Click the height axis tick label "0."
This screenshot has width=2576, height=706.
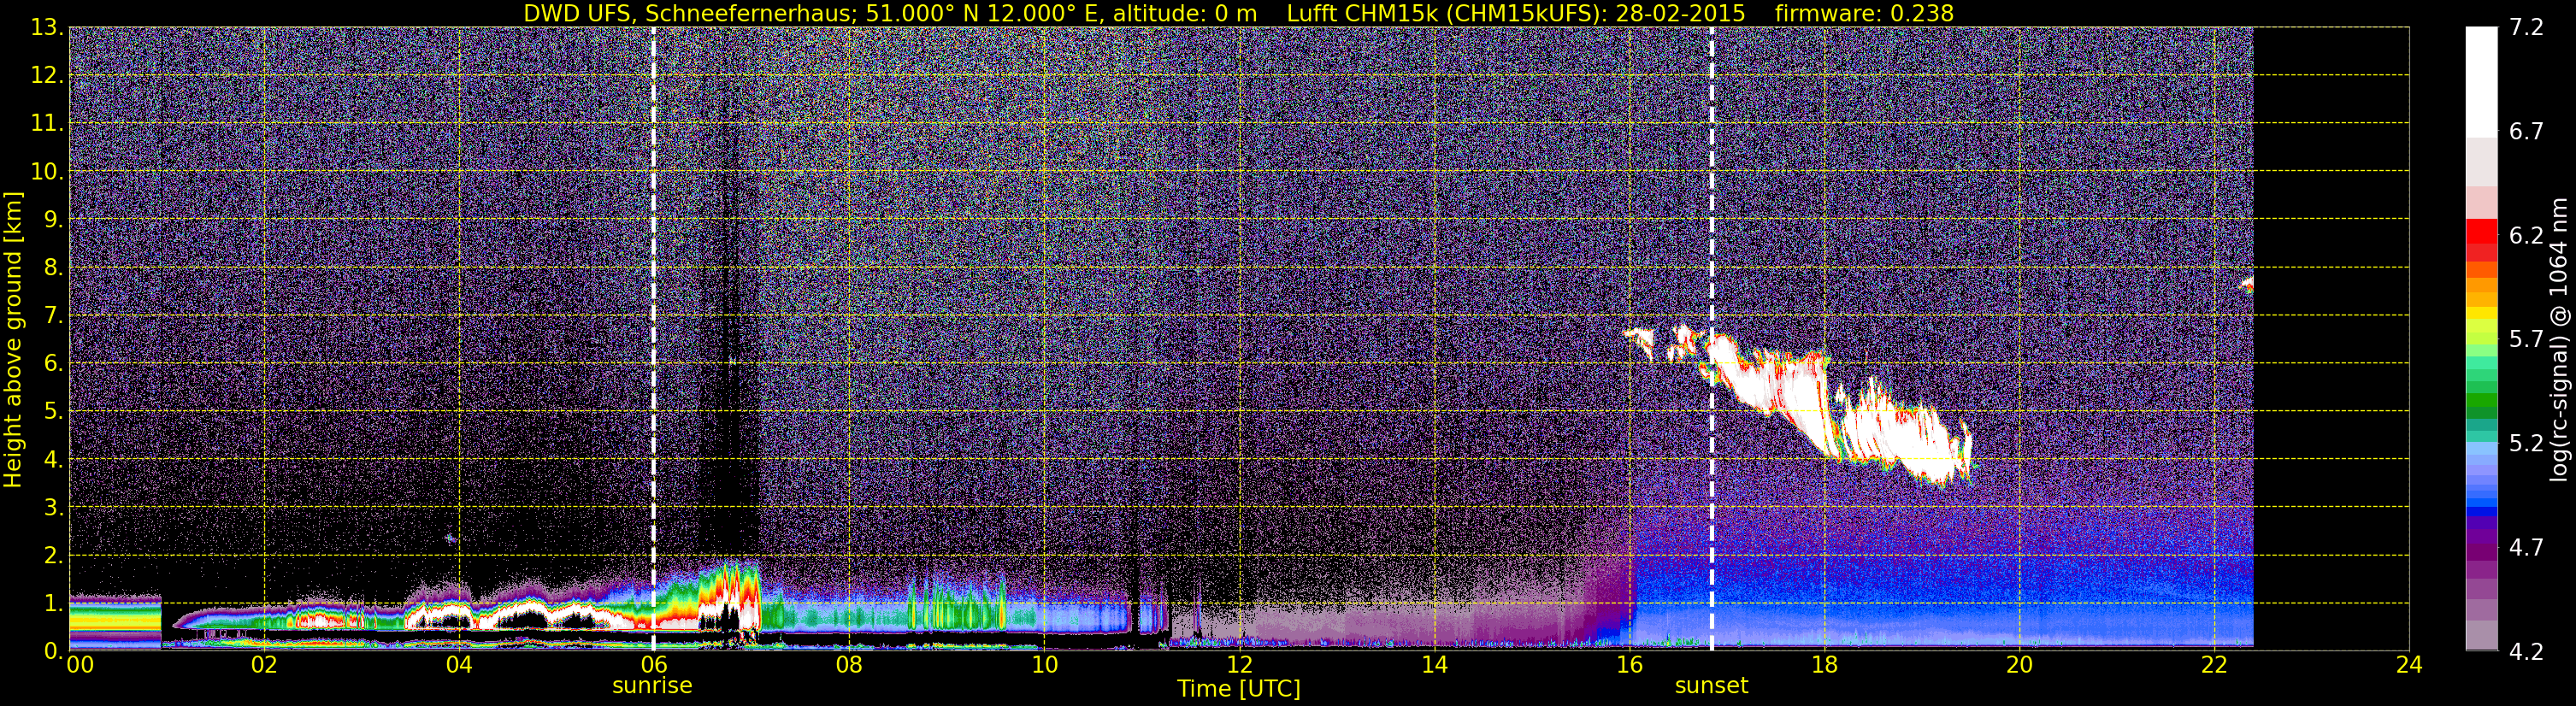[x=53, y=650]
